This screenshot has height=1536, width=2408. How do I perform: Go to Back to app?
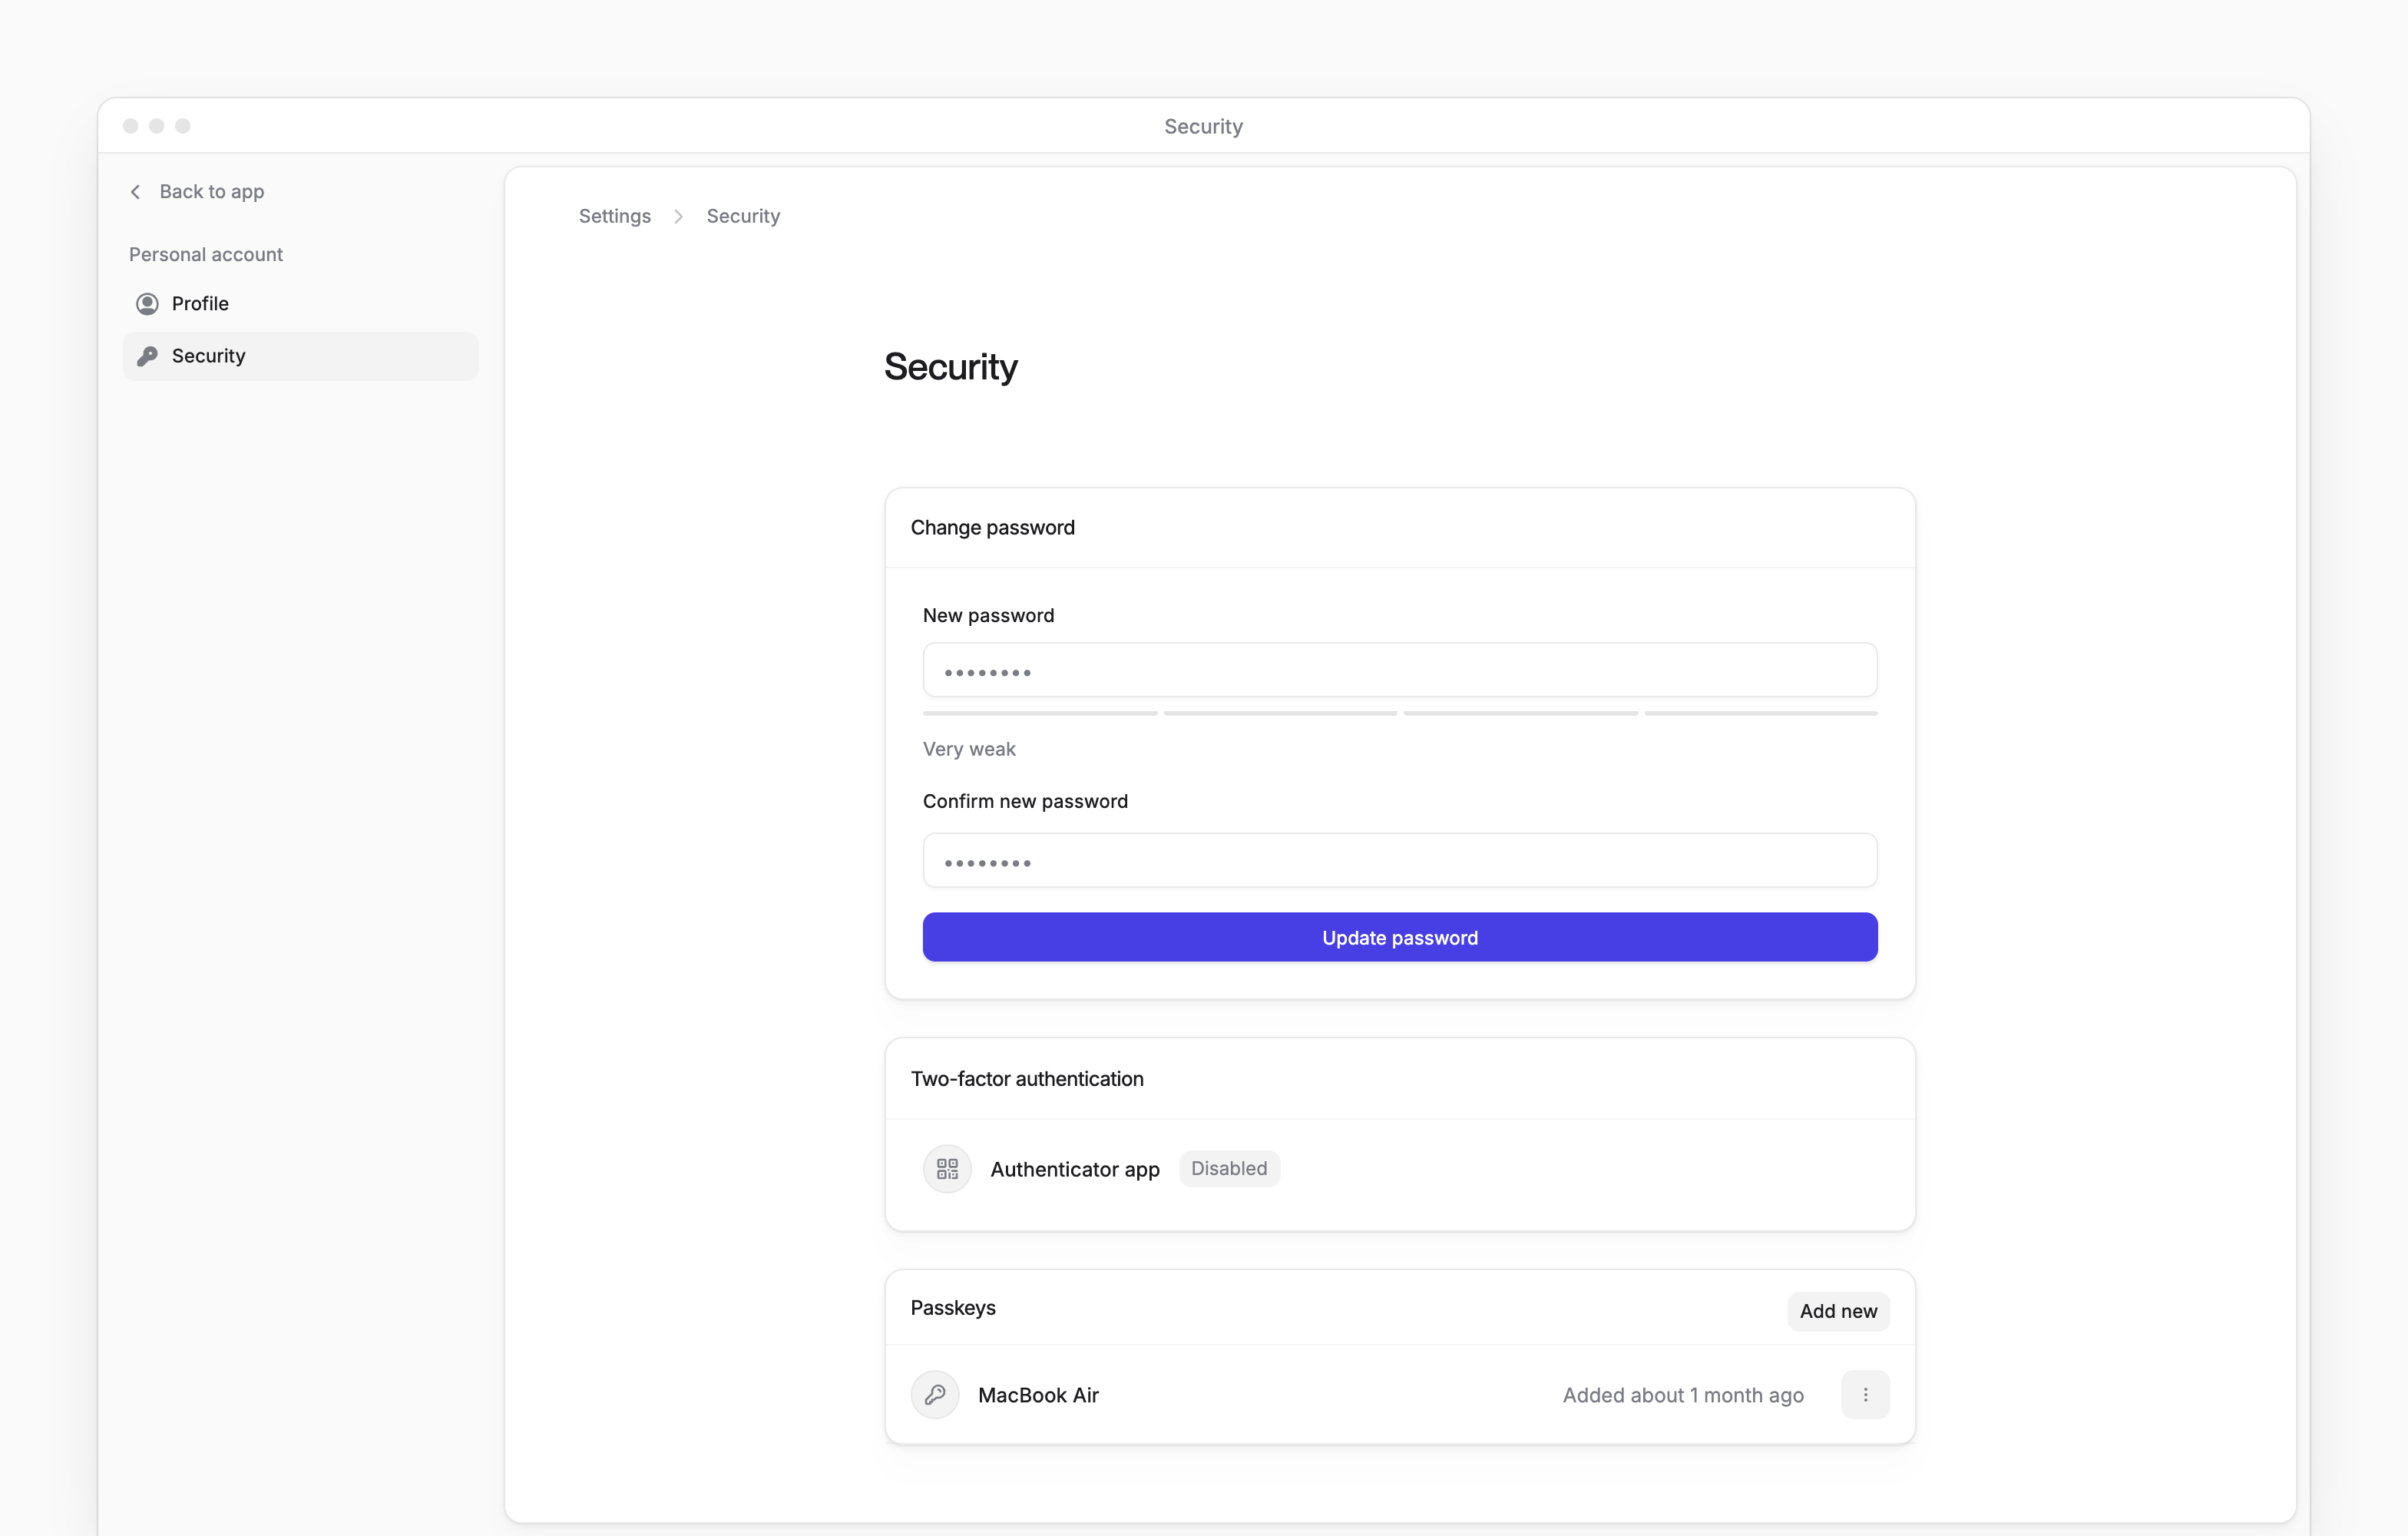(197, 191)
